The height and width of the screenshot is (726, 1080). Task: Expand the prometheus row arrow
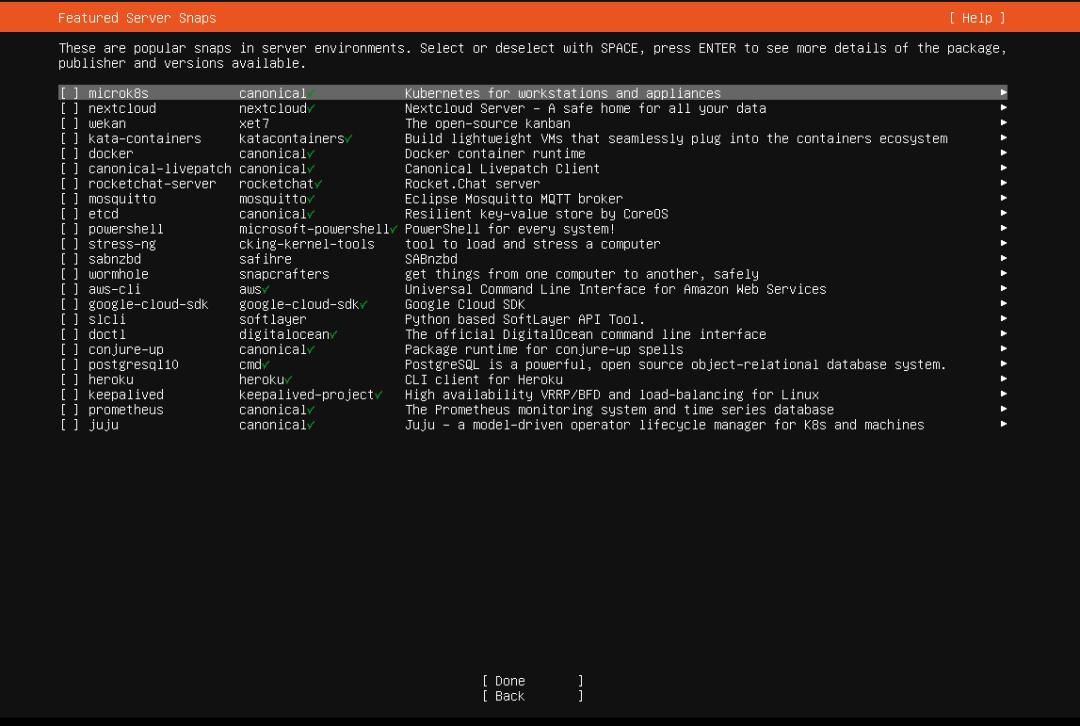(1004, 410)
